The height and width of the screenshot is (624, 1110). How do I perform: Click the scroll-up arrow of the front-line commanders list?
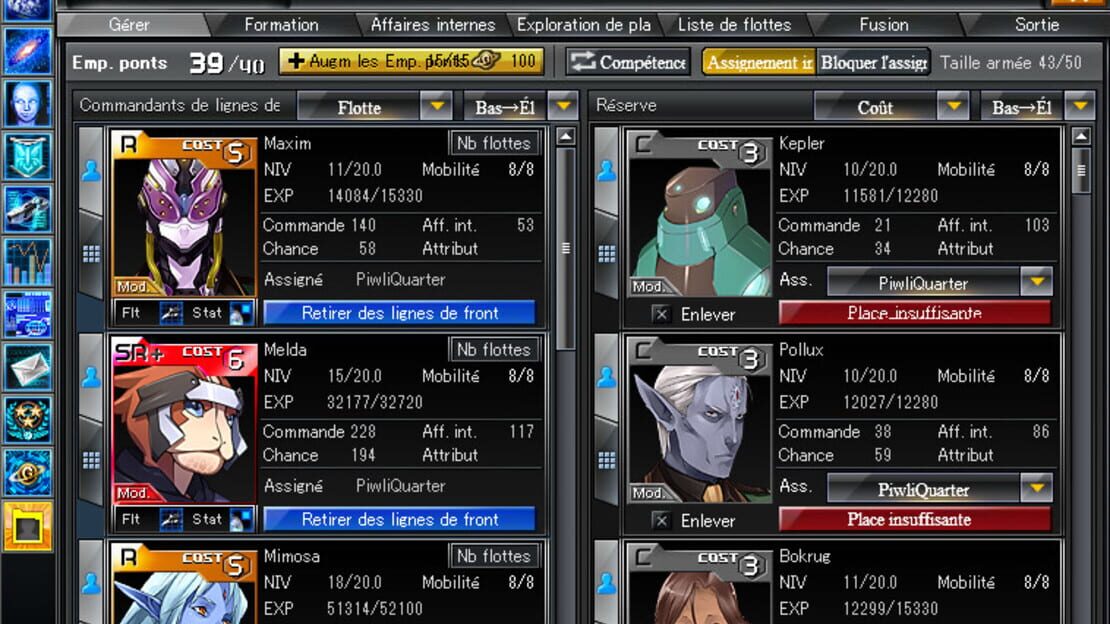tap(566, 136)
